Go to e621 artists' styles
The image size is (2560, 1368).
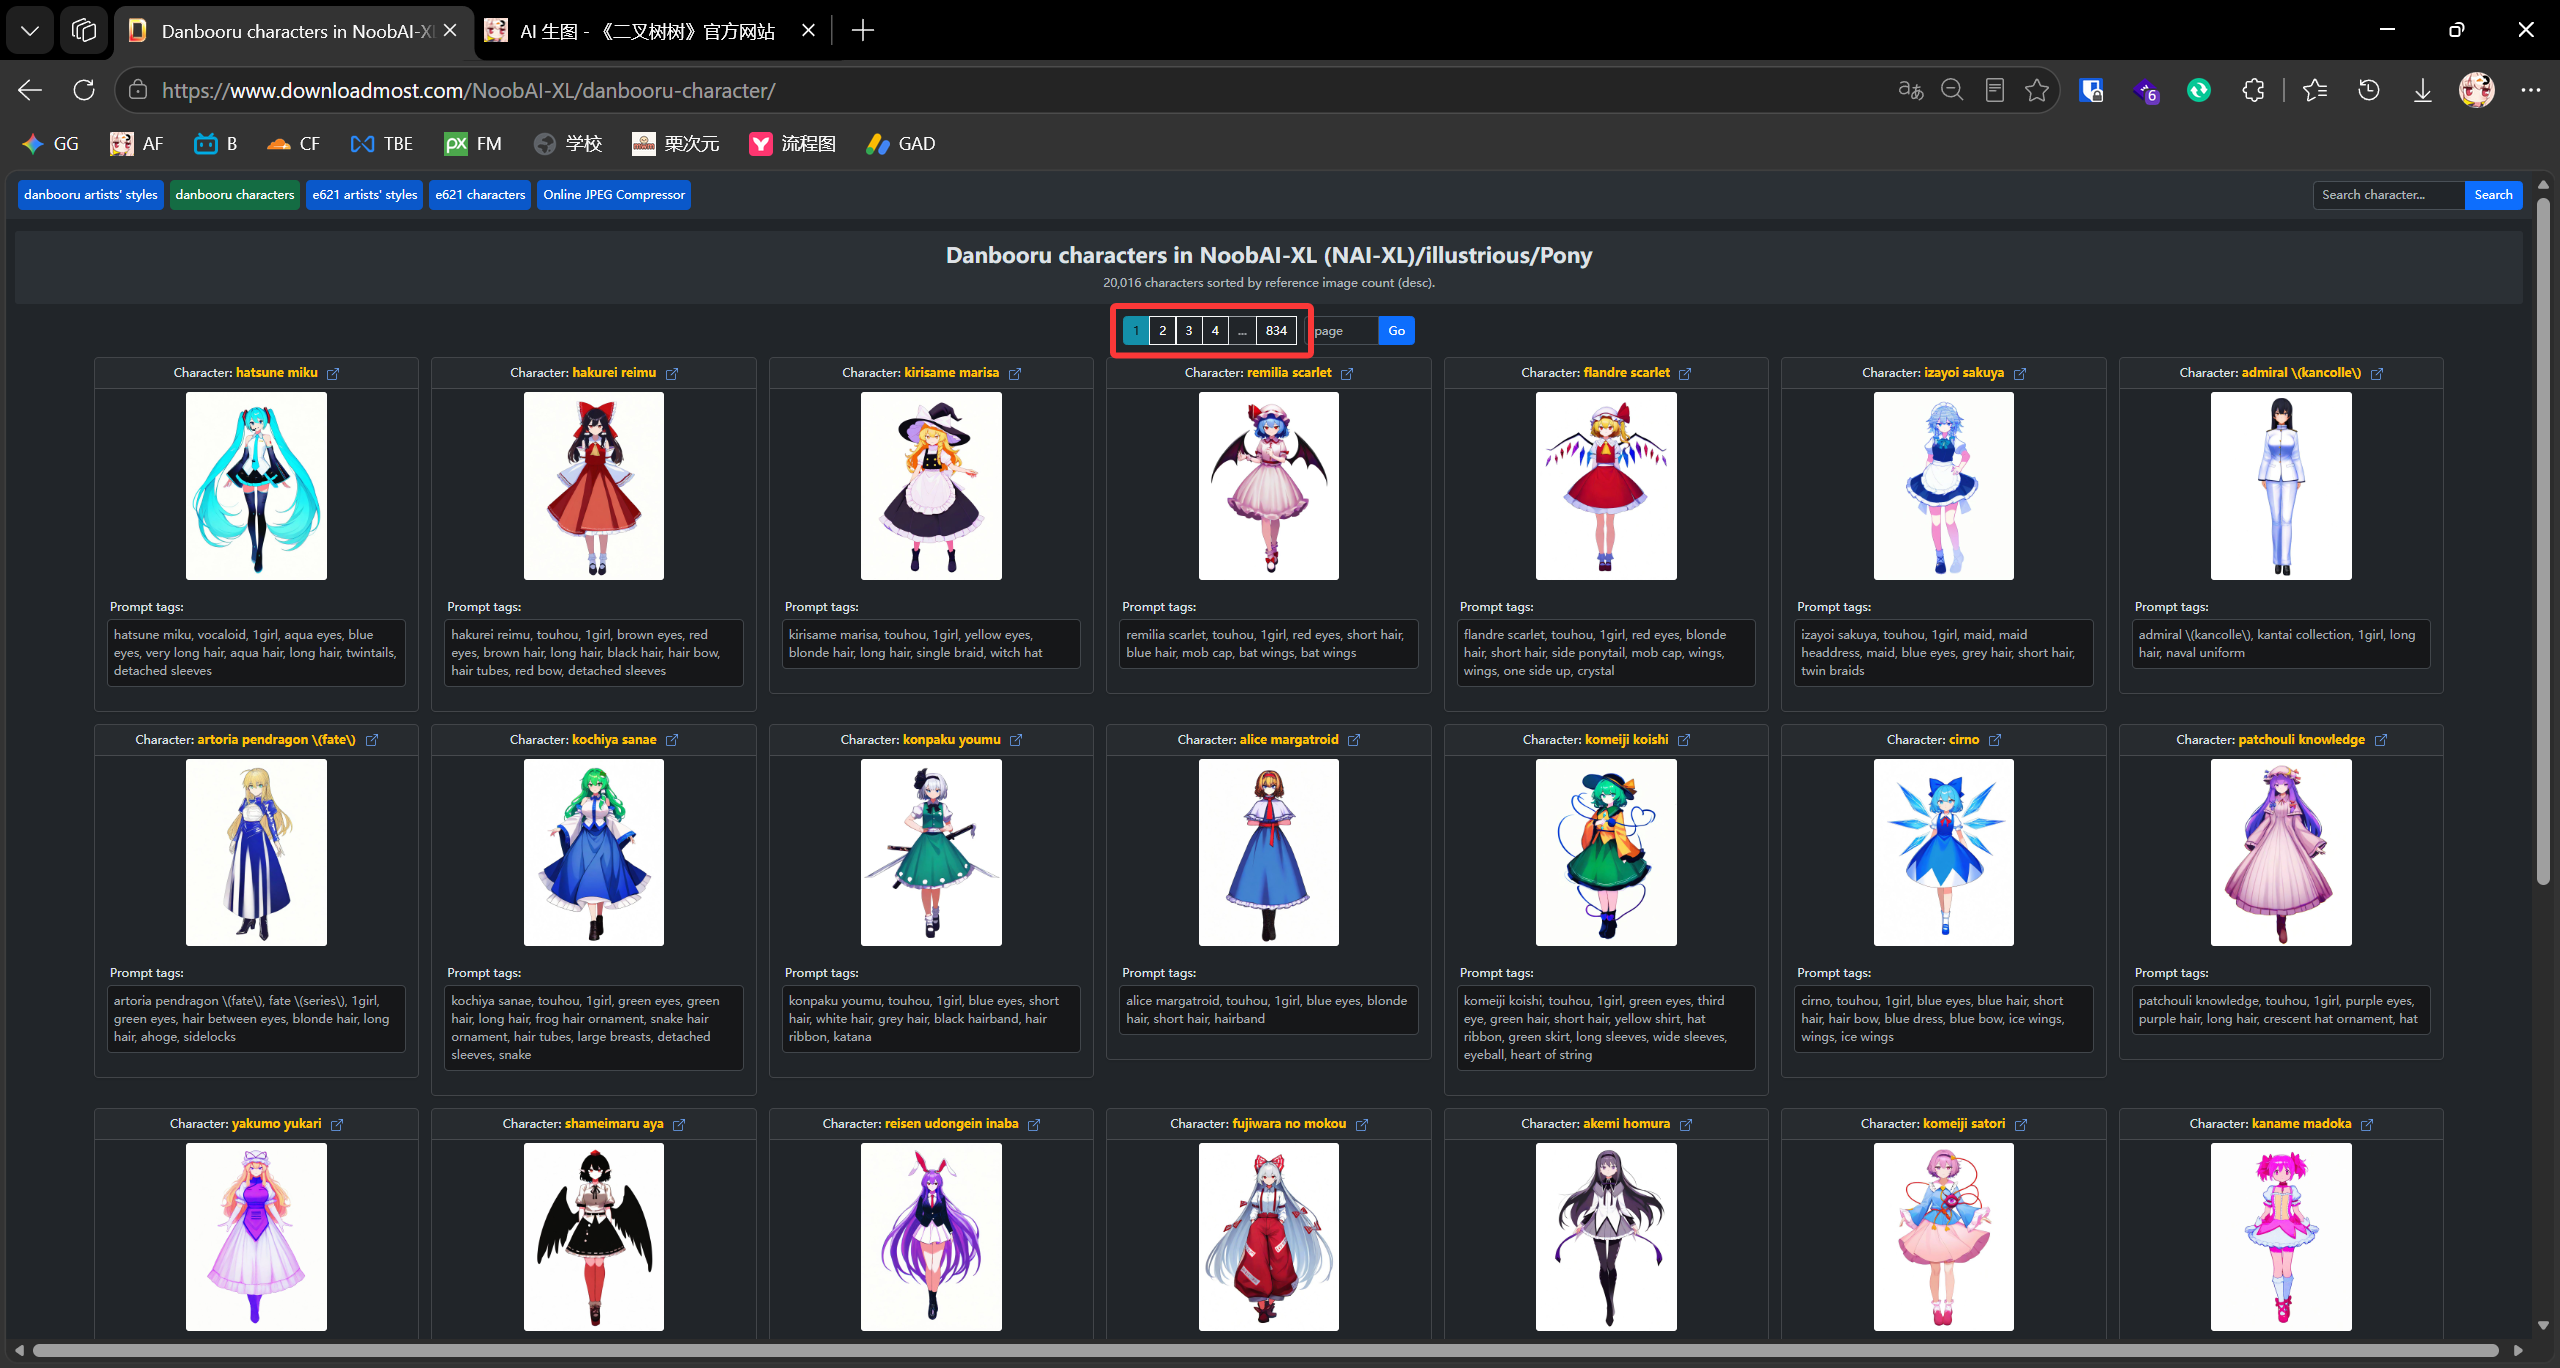pos(364,195)
